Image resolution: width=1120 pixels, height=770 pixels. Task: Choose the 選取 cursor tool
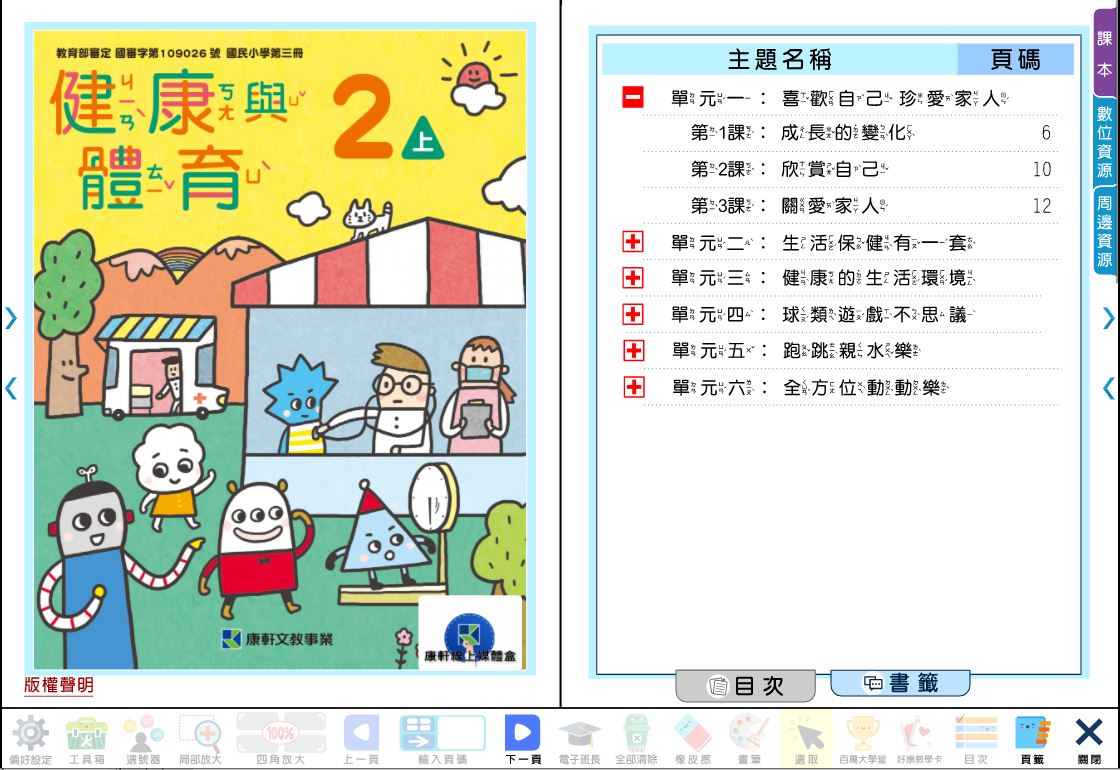tap(806, 739)
